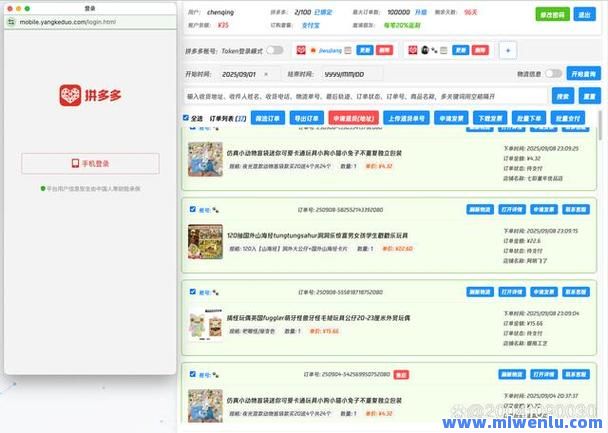Click the 已绑定 link next to 2/100
The image size is (608, 433).
coord(323,12)
